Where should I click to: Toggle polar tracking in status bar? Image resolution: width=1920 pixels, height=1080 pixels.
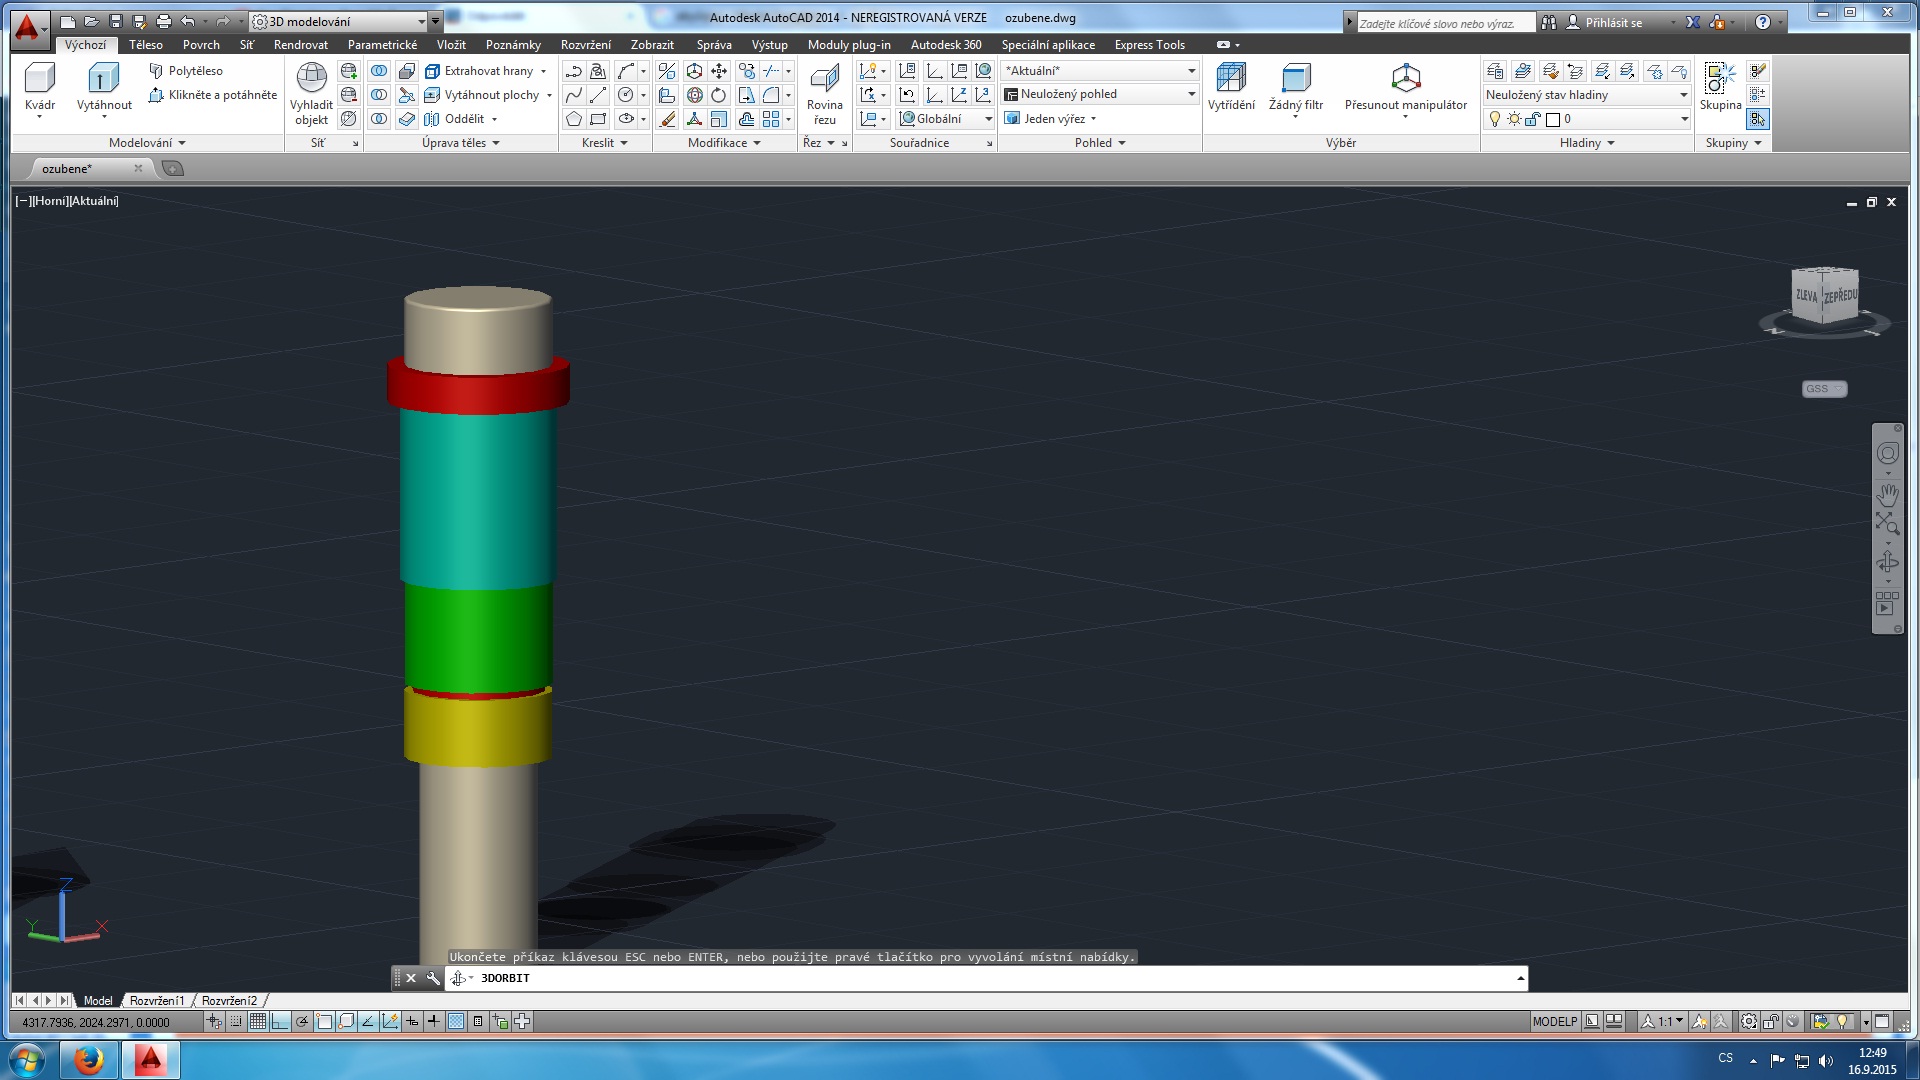click(302, 1021)
